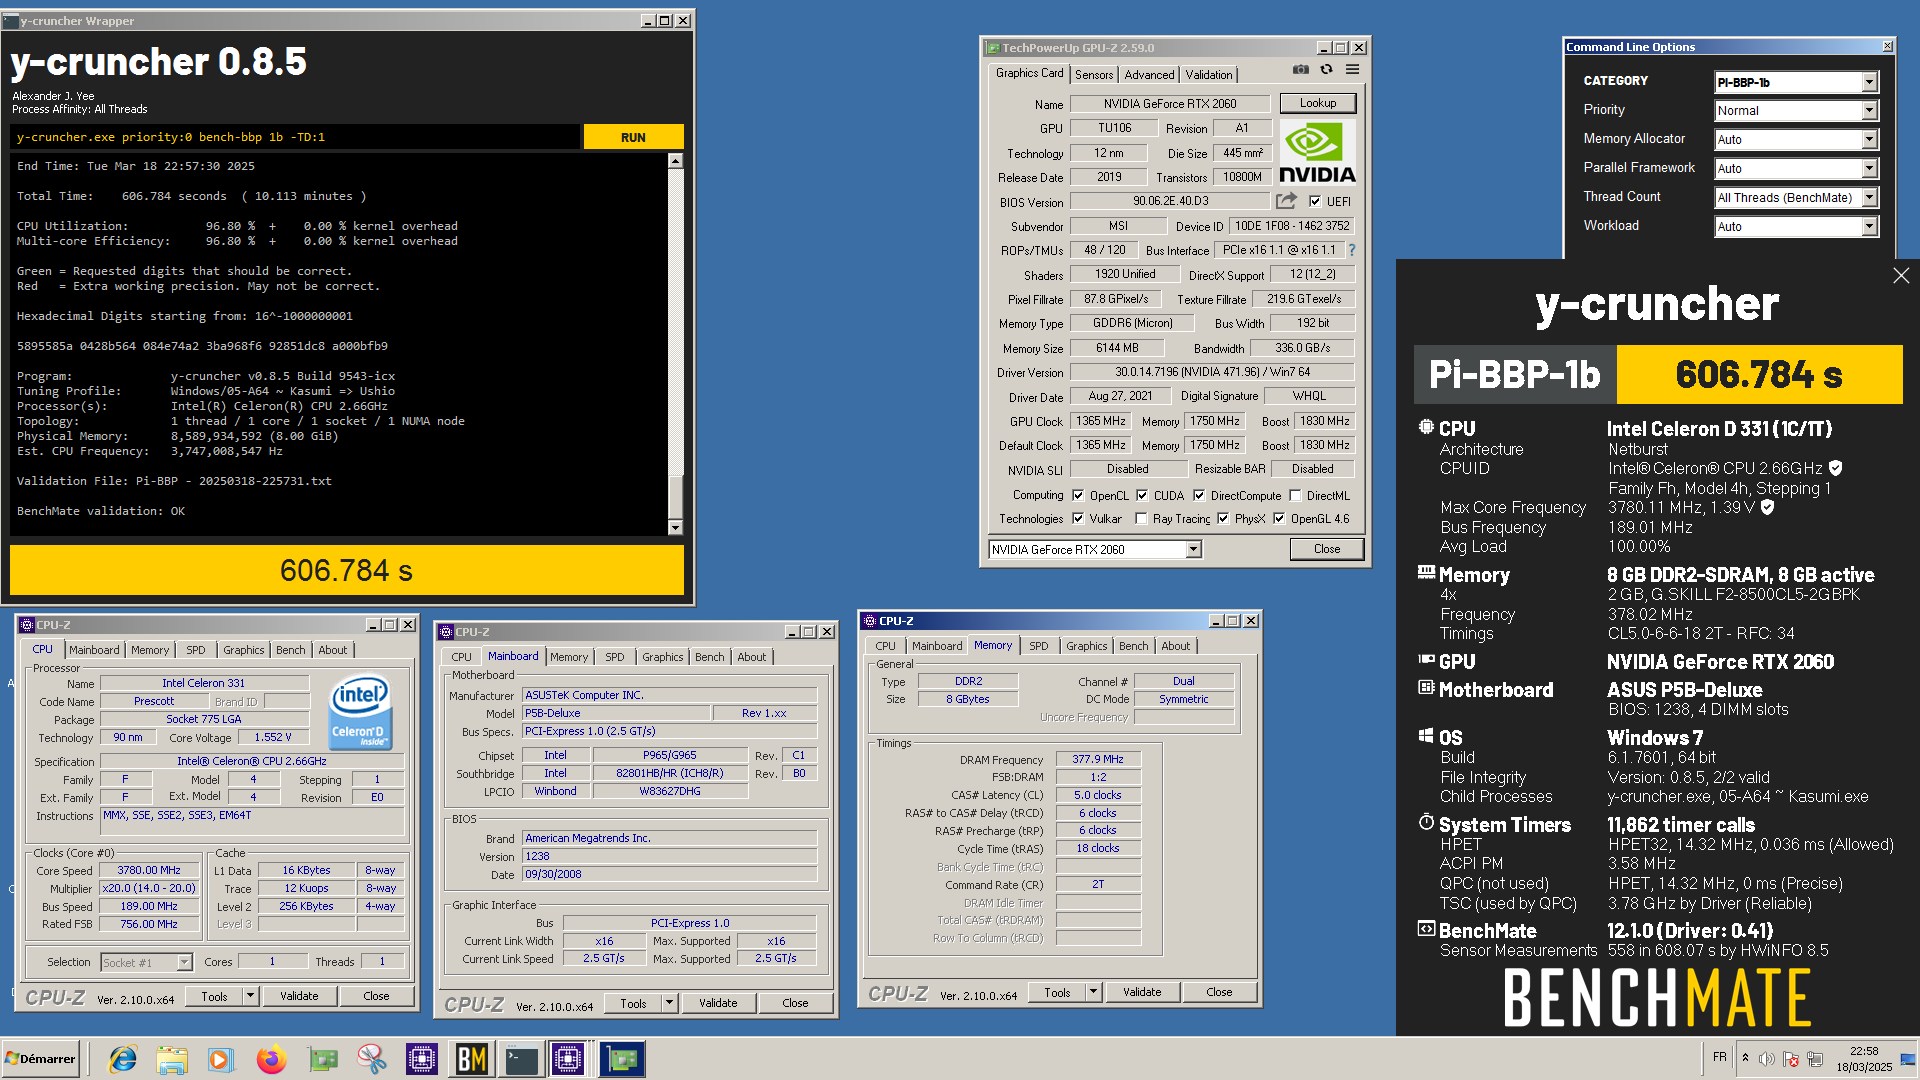The width and height of the screenshot is (1920, 1080).
Task: Switch to the command prompt taskbar icon
Action: pos(521,1059)
